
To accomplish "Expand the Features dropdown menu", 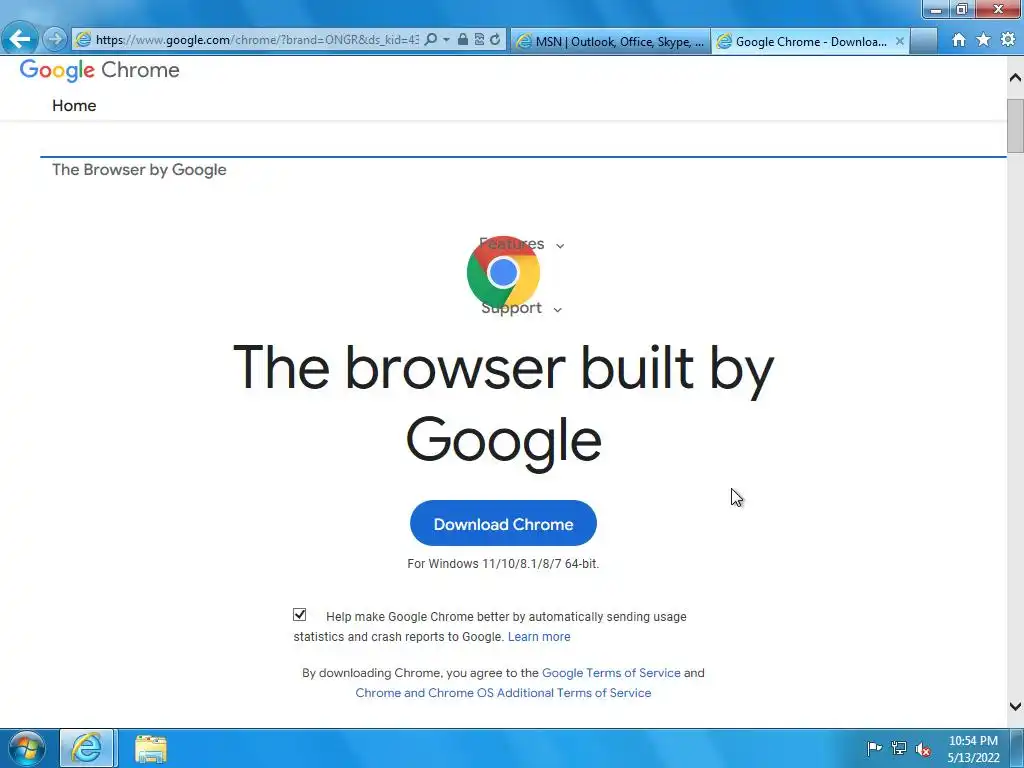I will [522, 244].
